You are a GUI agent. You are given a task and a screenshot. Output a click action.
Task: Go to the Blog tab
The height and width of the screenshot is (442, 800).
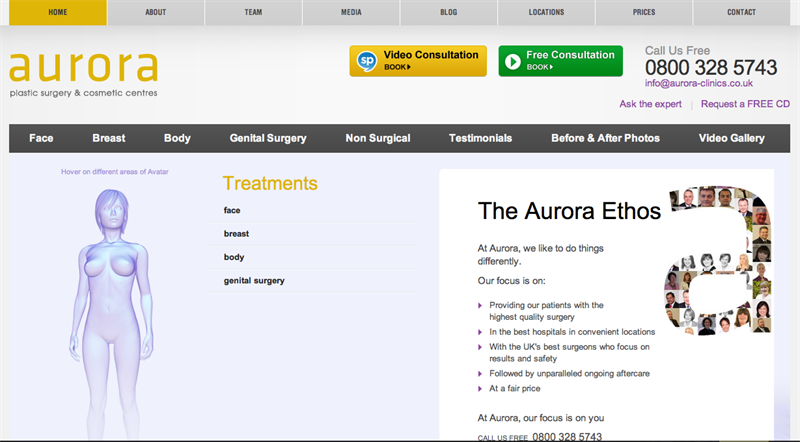click(449, 12)
